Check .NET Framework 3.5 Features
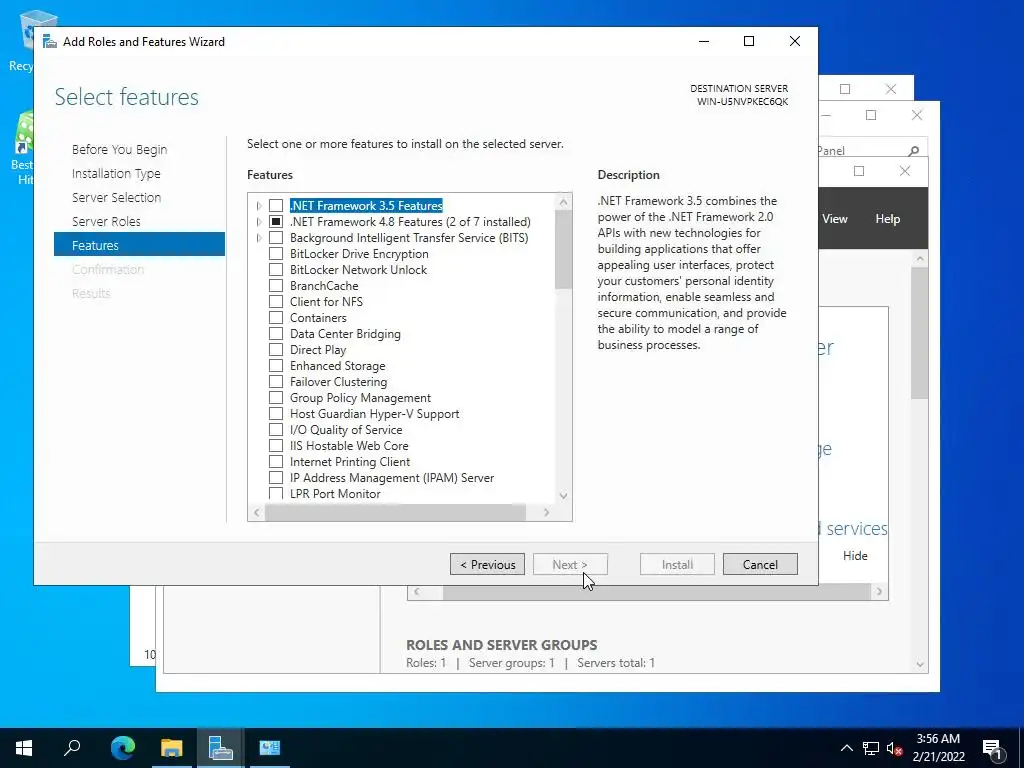This screenshot has width=1024, height=768. [x=276, y=206]
